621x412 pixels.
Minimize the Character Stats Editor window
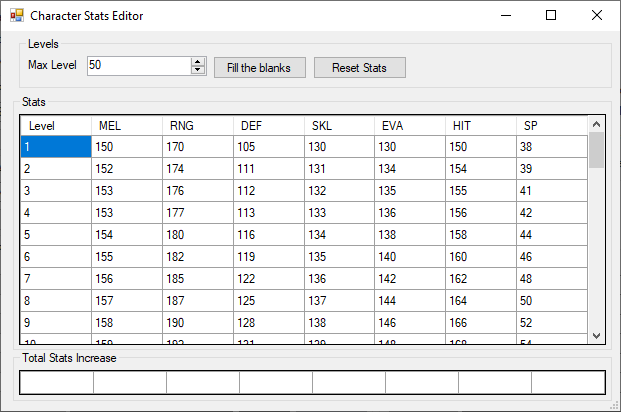(x=506, y=15)
